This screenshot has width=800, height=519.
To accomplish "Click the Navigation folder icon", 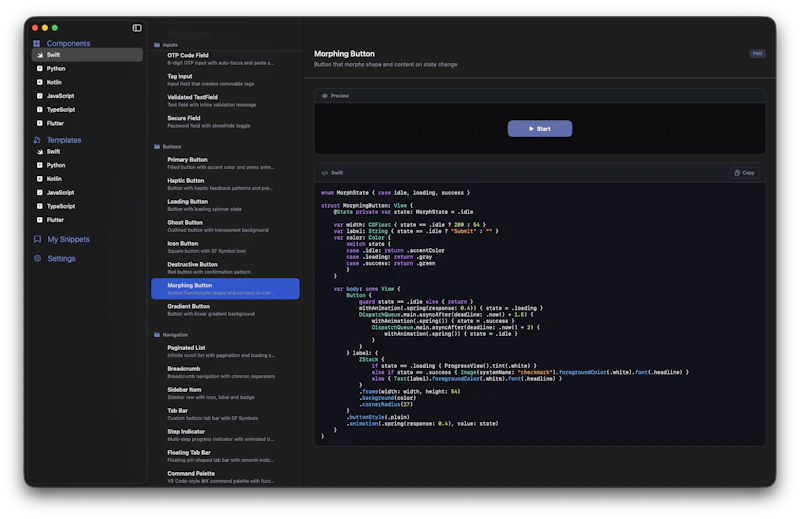I will pos(157,335).
